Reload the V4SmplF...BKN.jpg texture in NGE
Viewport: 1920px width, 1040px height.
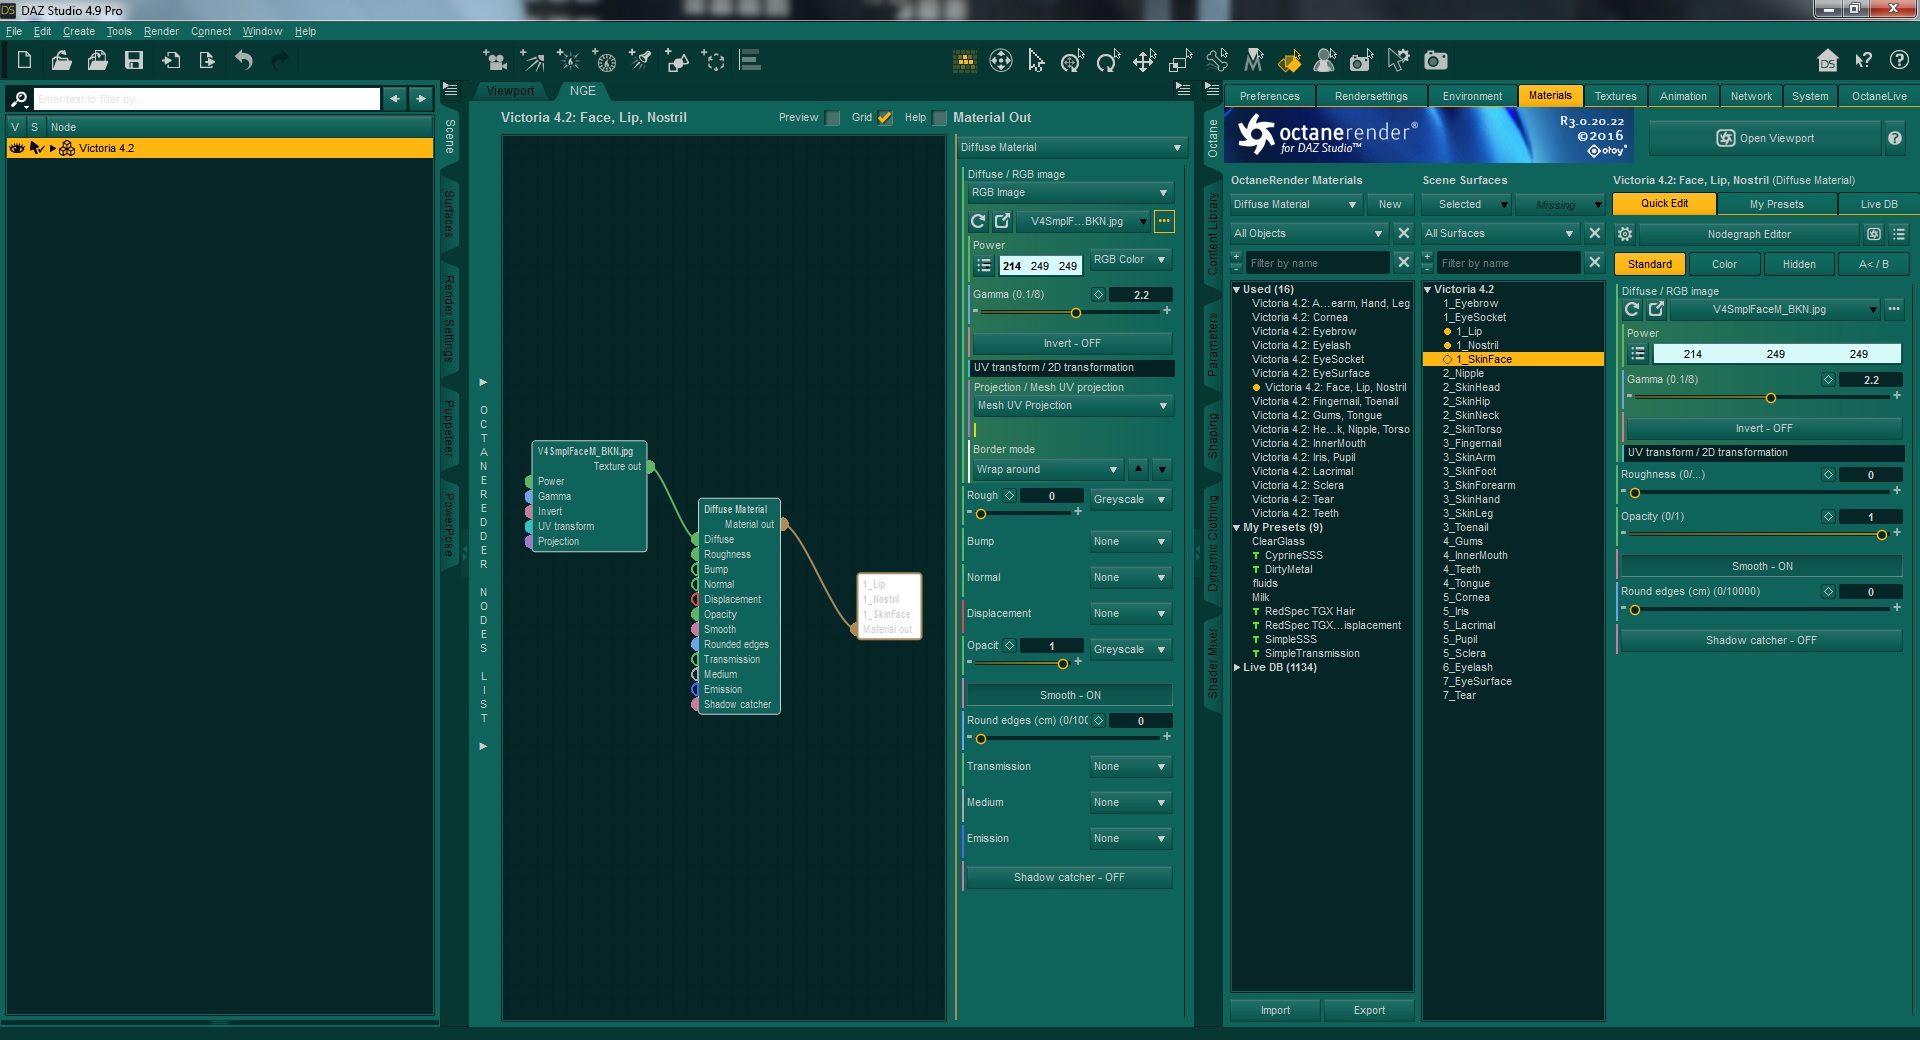(978, 221)
